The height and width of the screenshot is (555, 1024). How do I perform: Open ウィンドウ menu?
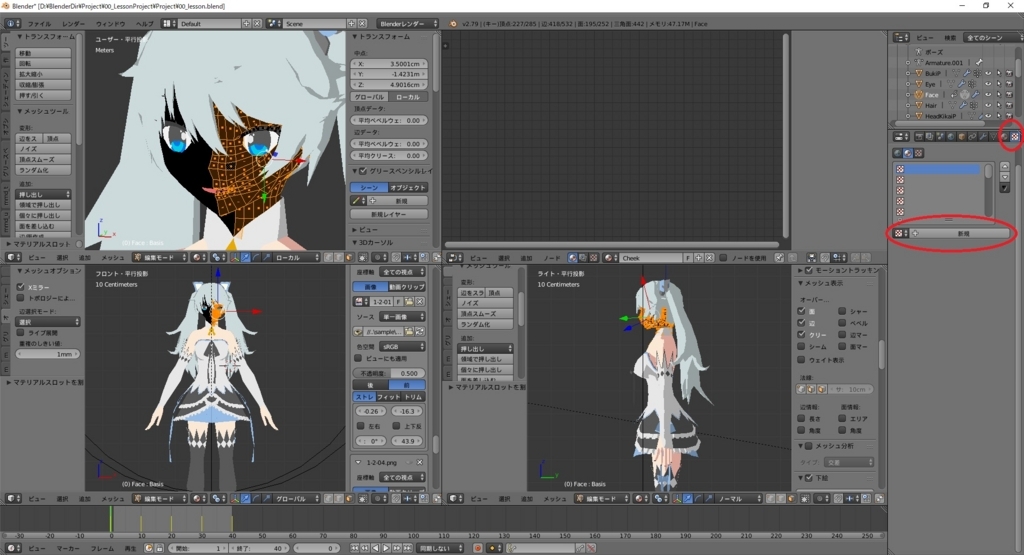(110, 24)
